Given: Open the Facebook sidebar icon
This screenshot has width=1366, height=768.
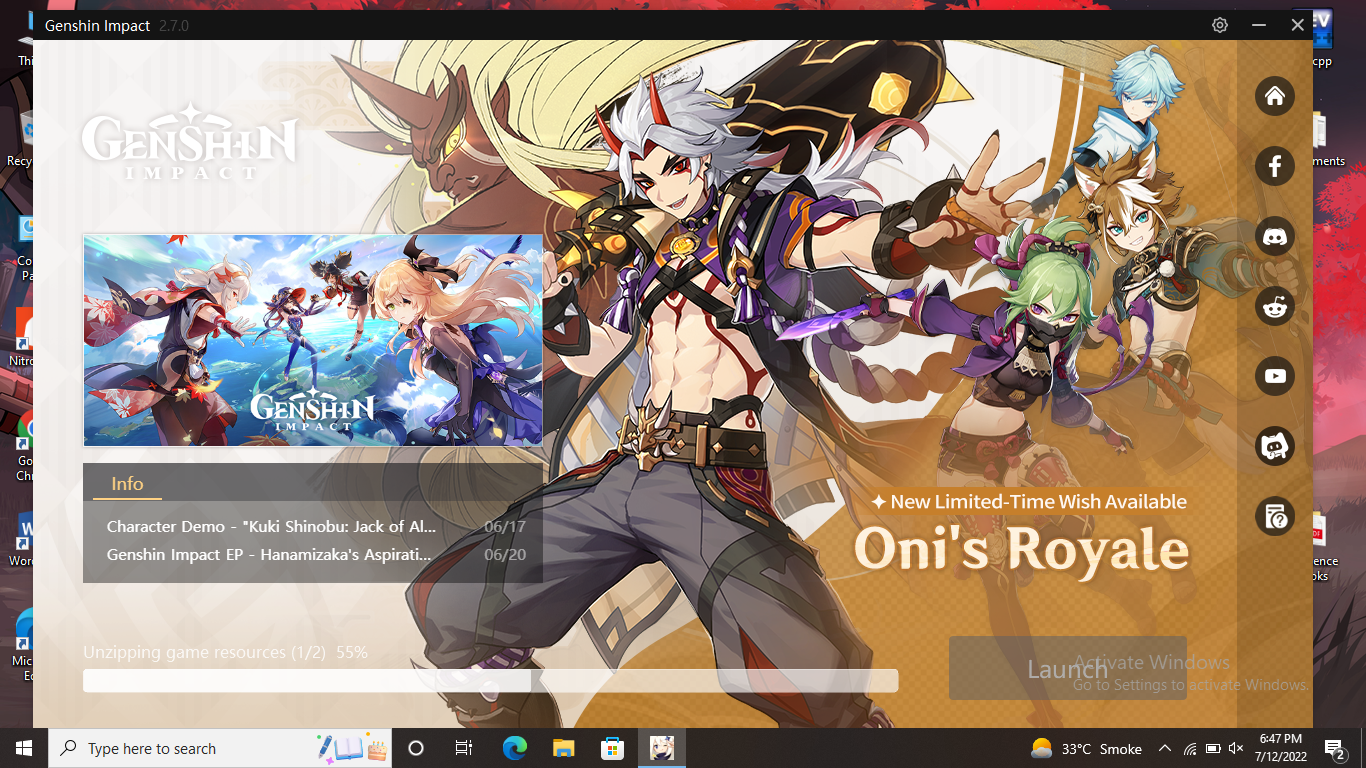Looking at the screenshot, I should tap(1275, 166).
